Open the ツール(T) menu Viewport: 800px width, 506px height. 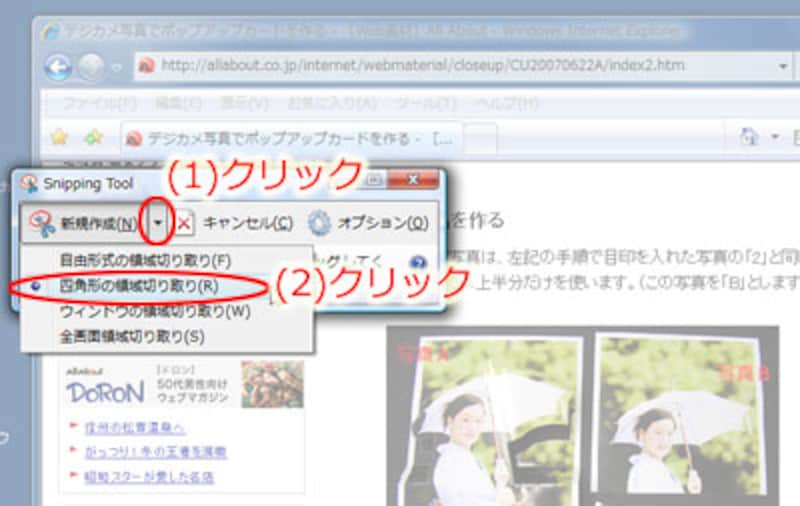tap(426, 104)
